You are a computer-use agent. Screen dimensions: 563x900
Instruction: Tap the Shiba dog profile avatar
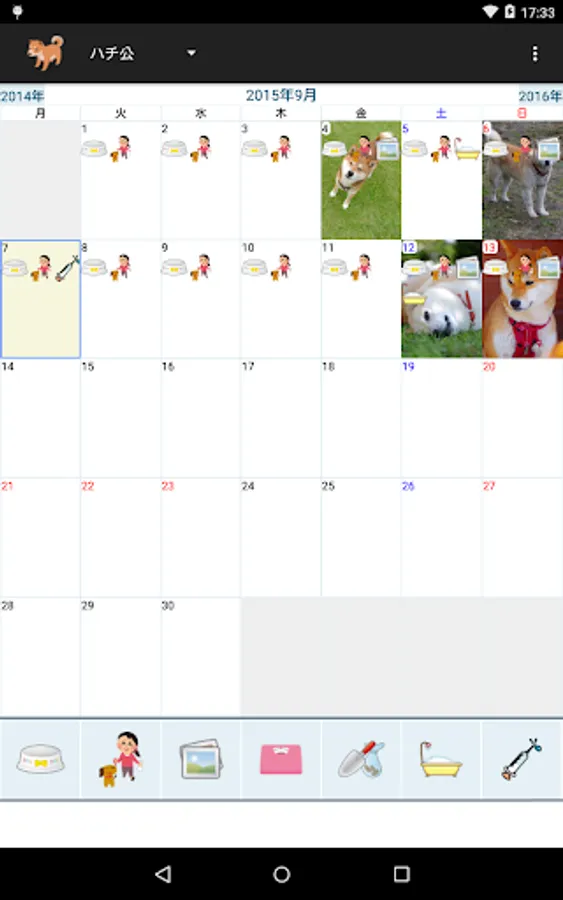point(45,53)
